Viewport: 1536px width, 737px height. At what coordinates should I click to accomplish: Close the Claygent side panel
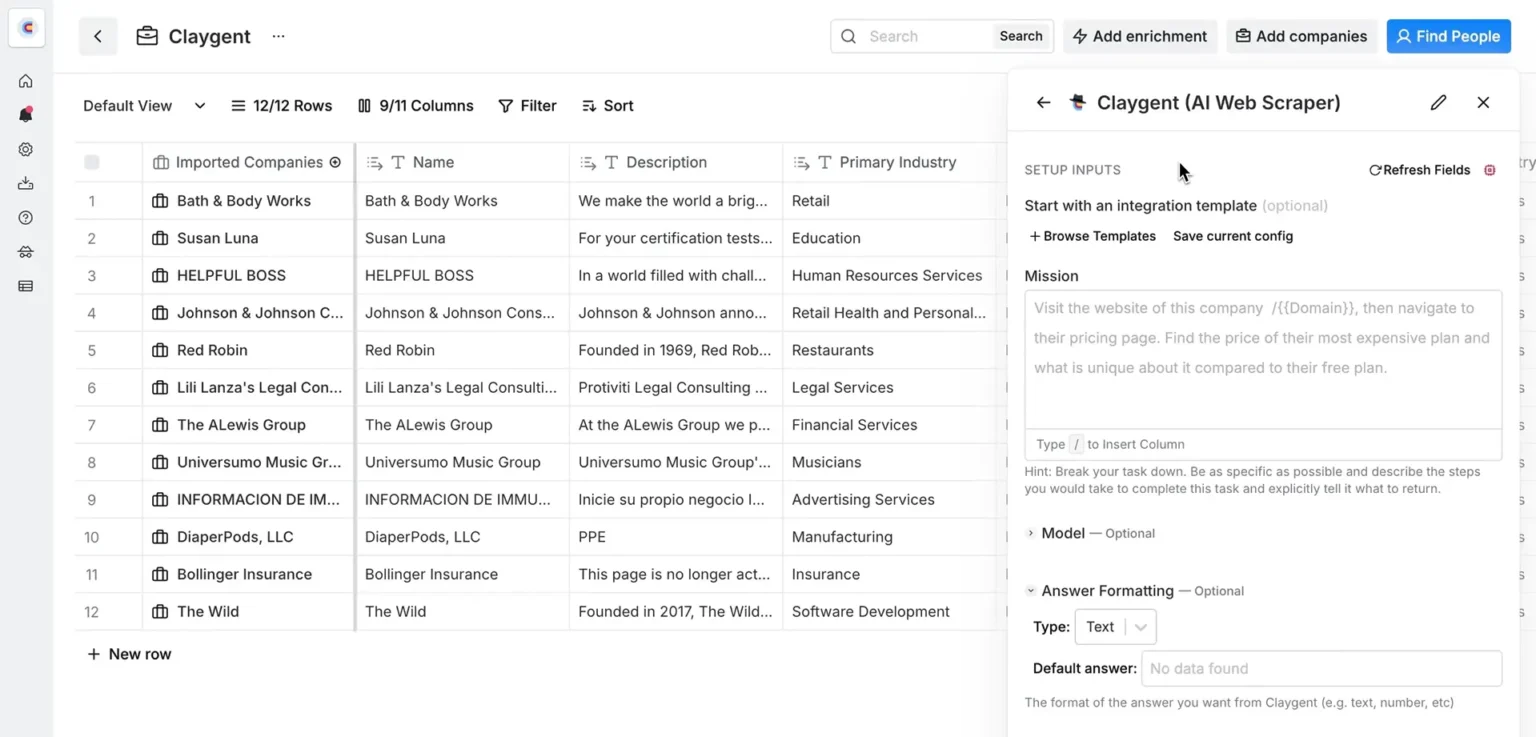point(1483,102)
